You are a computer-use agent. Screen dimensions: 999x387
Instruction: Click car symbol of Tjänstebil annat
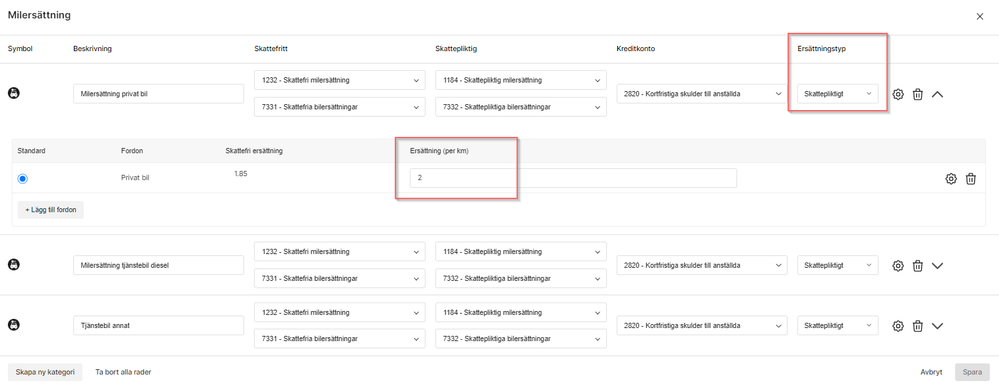pyautogui.click(x=13, y=325)
